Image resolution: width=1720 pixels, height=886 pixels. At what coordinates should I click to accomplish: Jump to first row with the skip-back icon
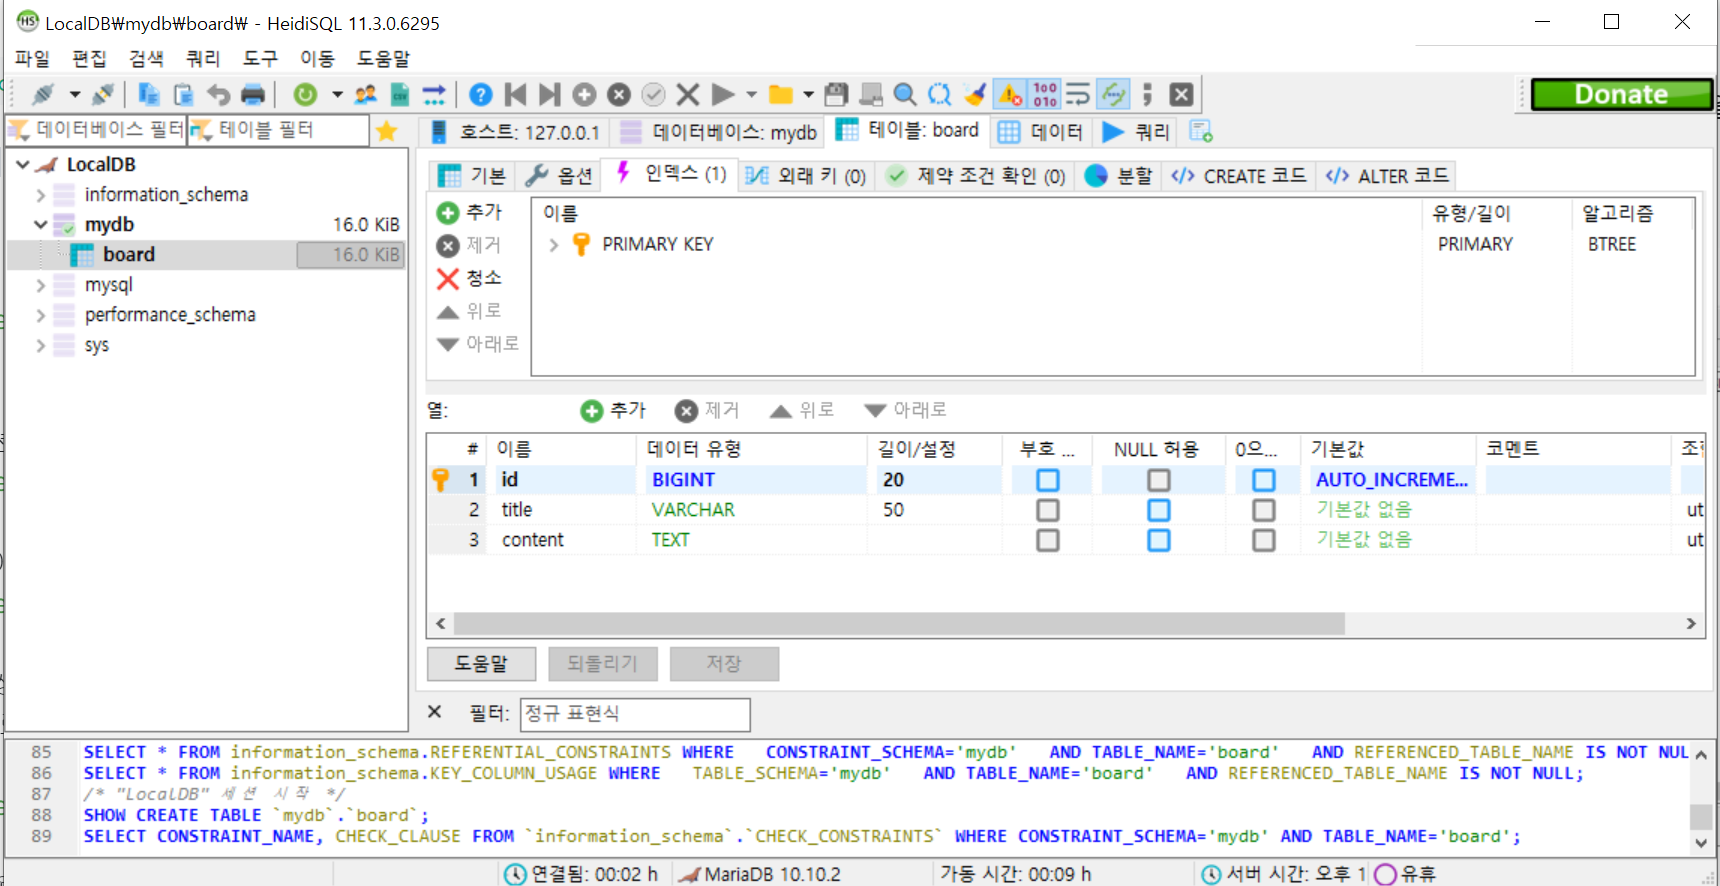click(516, 94)
